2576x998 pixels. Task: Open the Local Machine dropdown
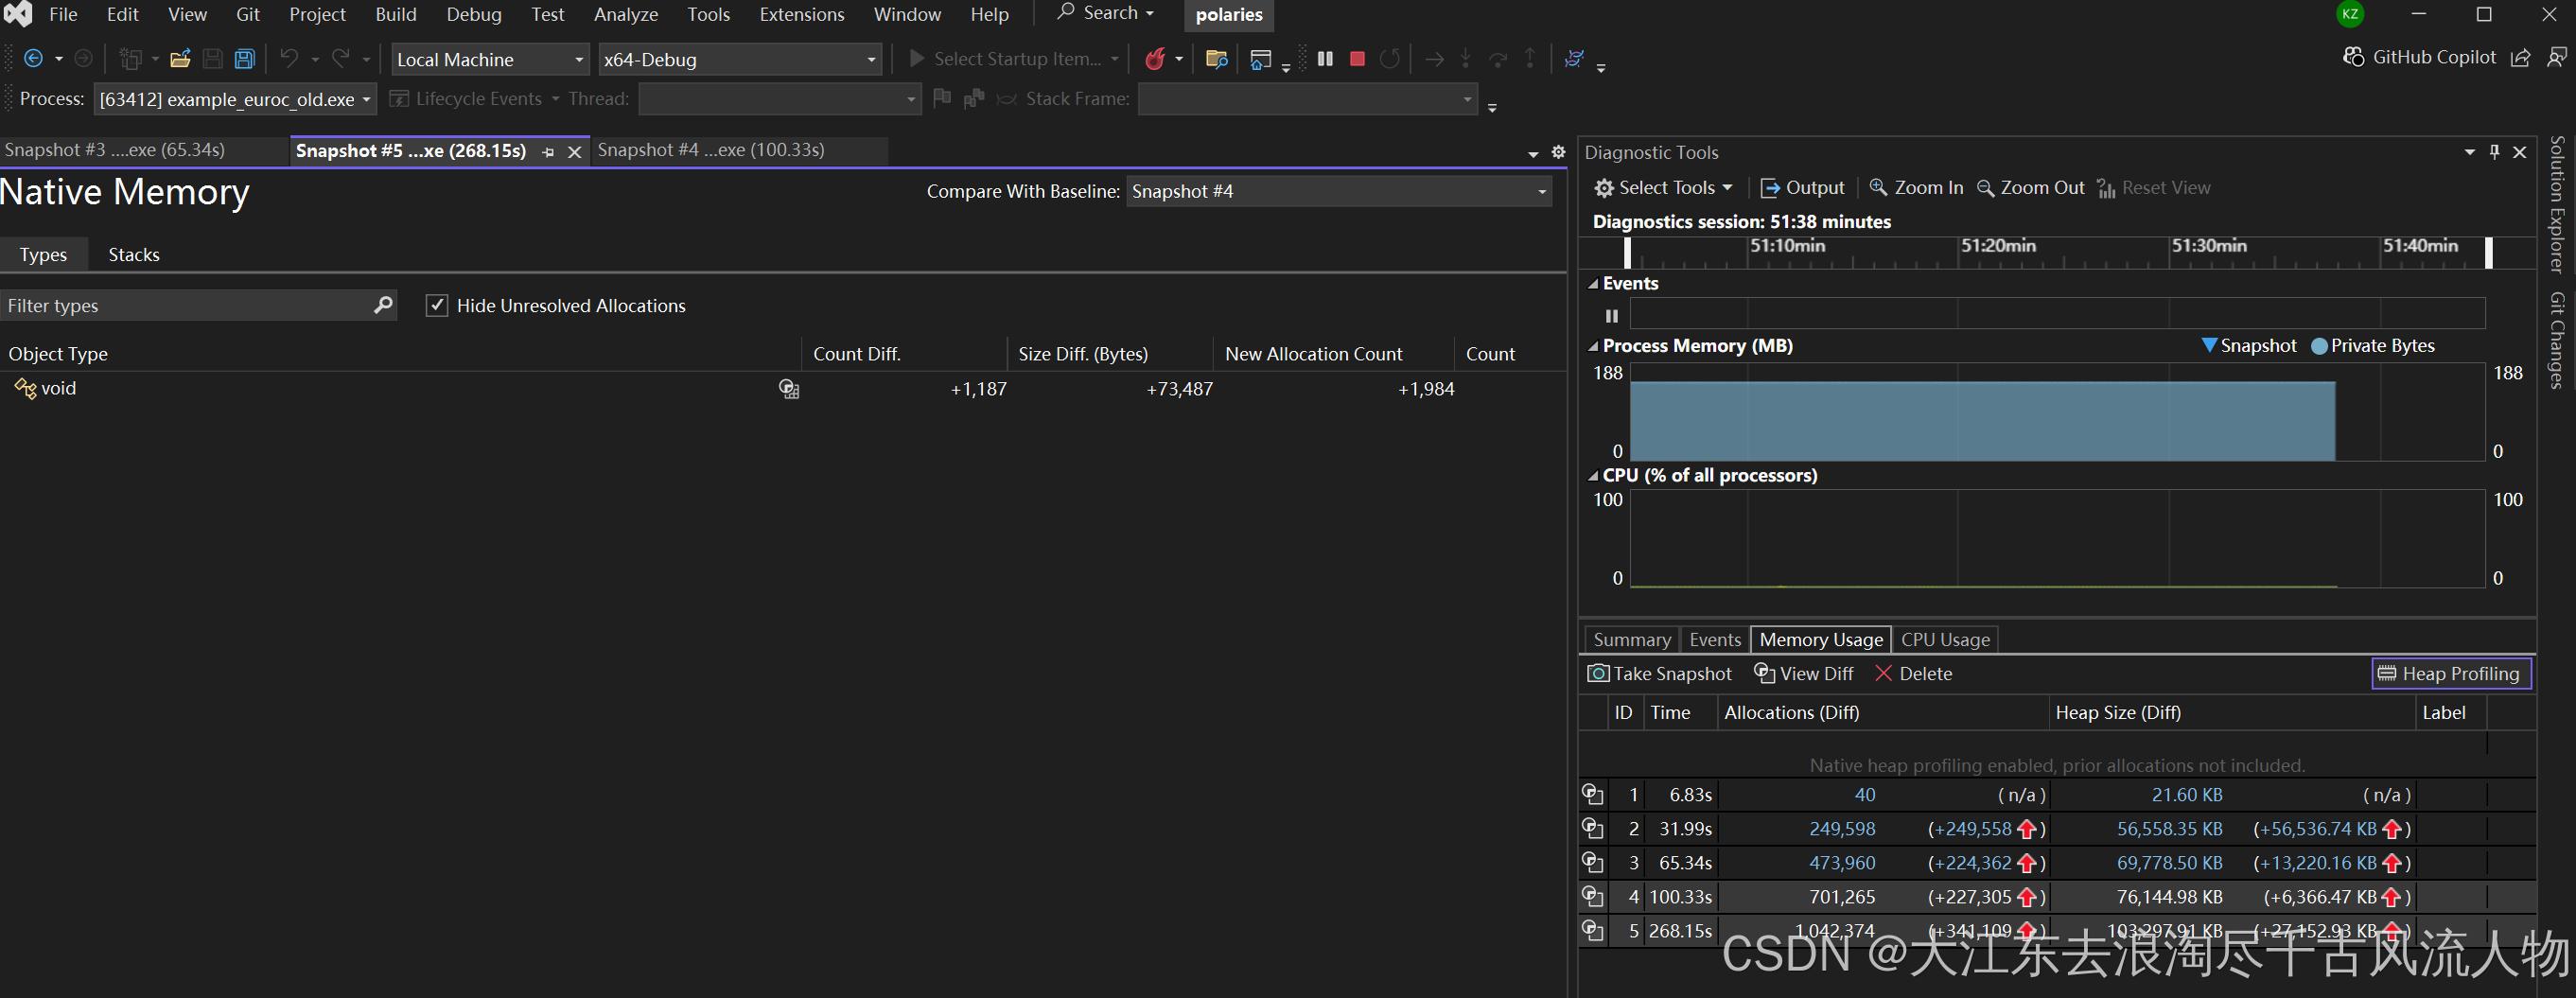pyautogui.click(x=490, y=59)
